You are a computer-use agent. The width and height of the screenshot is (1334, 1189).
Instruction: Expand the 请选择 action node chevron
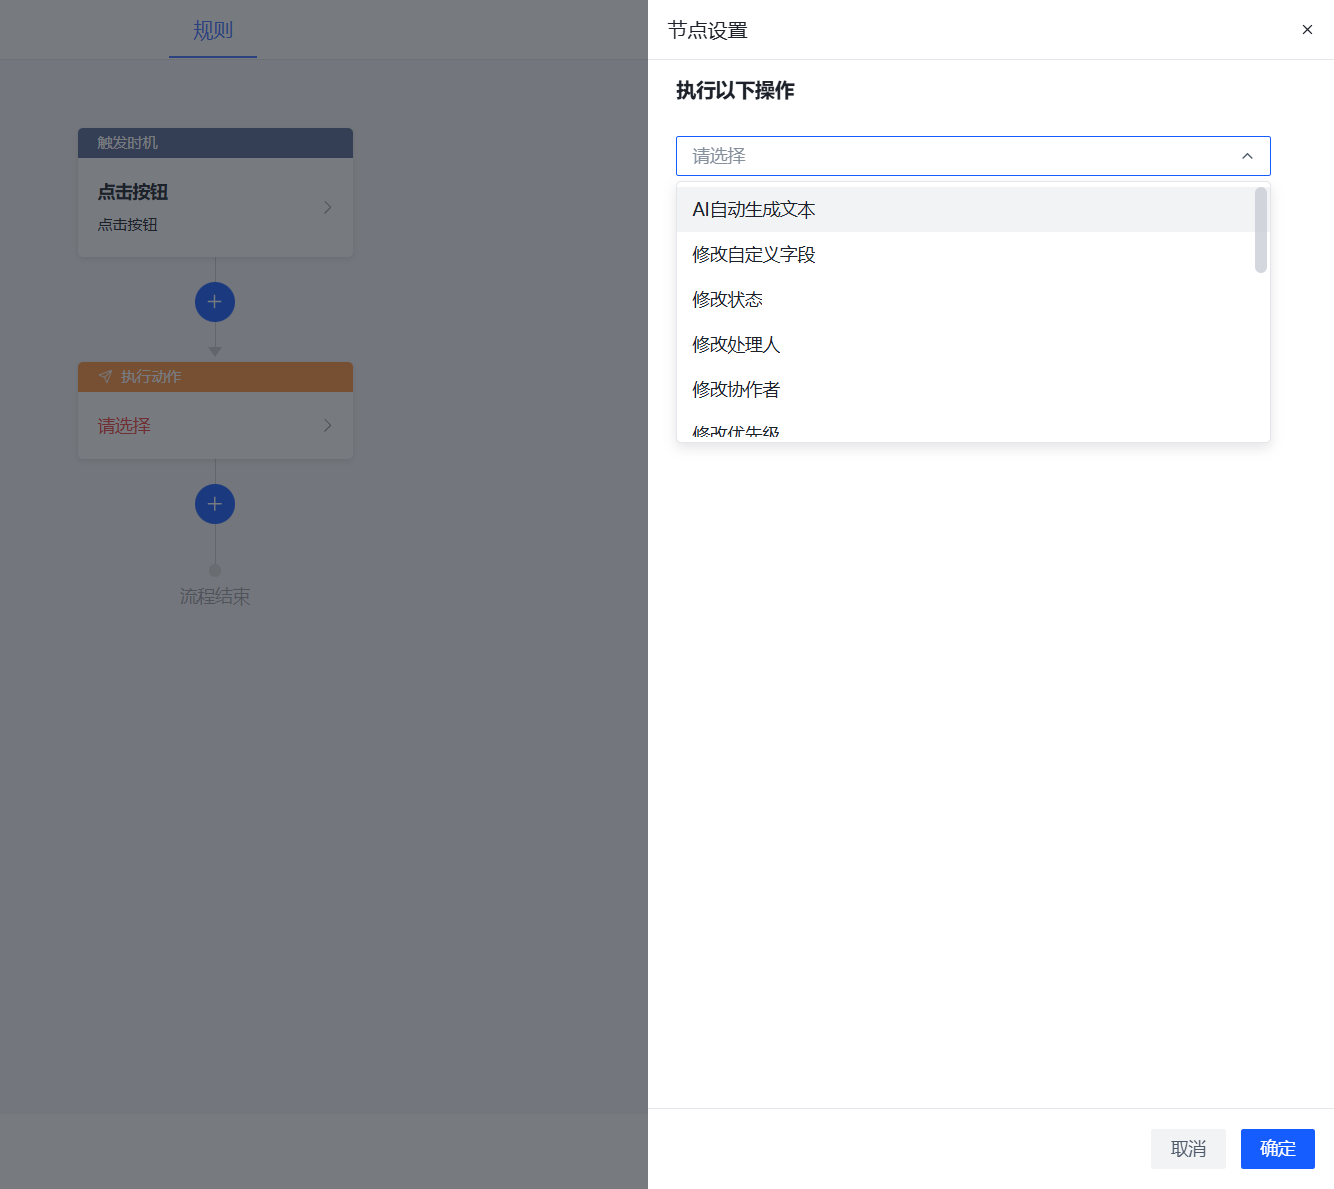point(327,426)
